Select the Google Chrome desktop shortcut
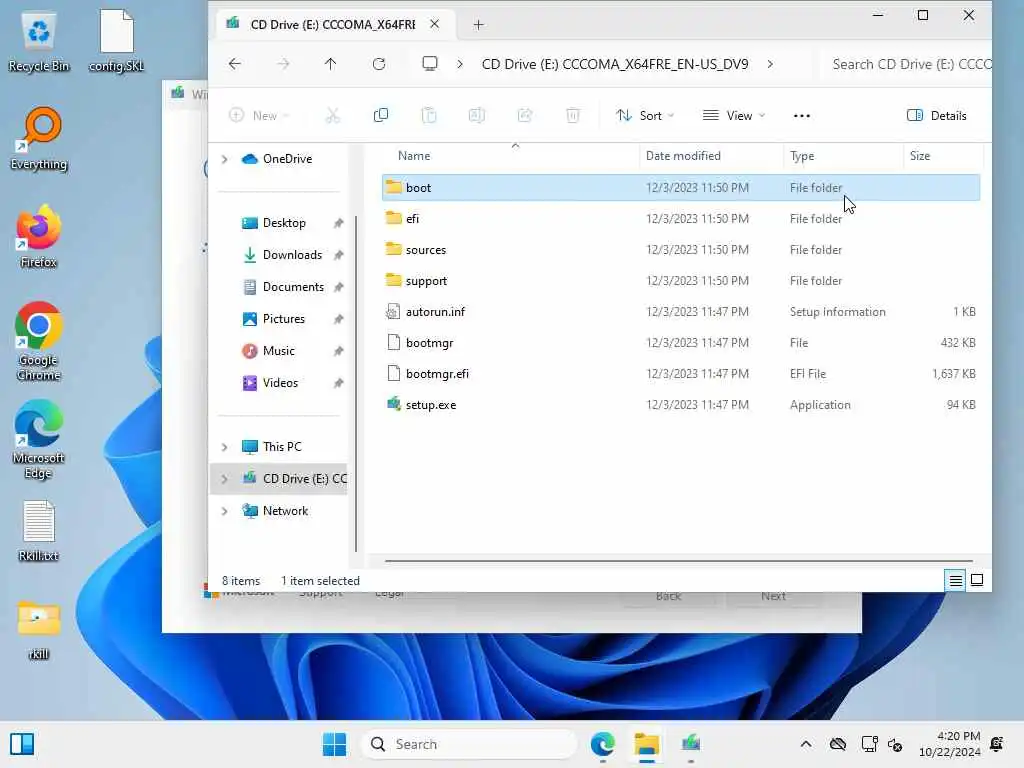The height and width of the screenshot is (768, 1024). 39,342
